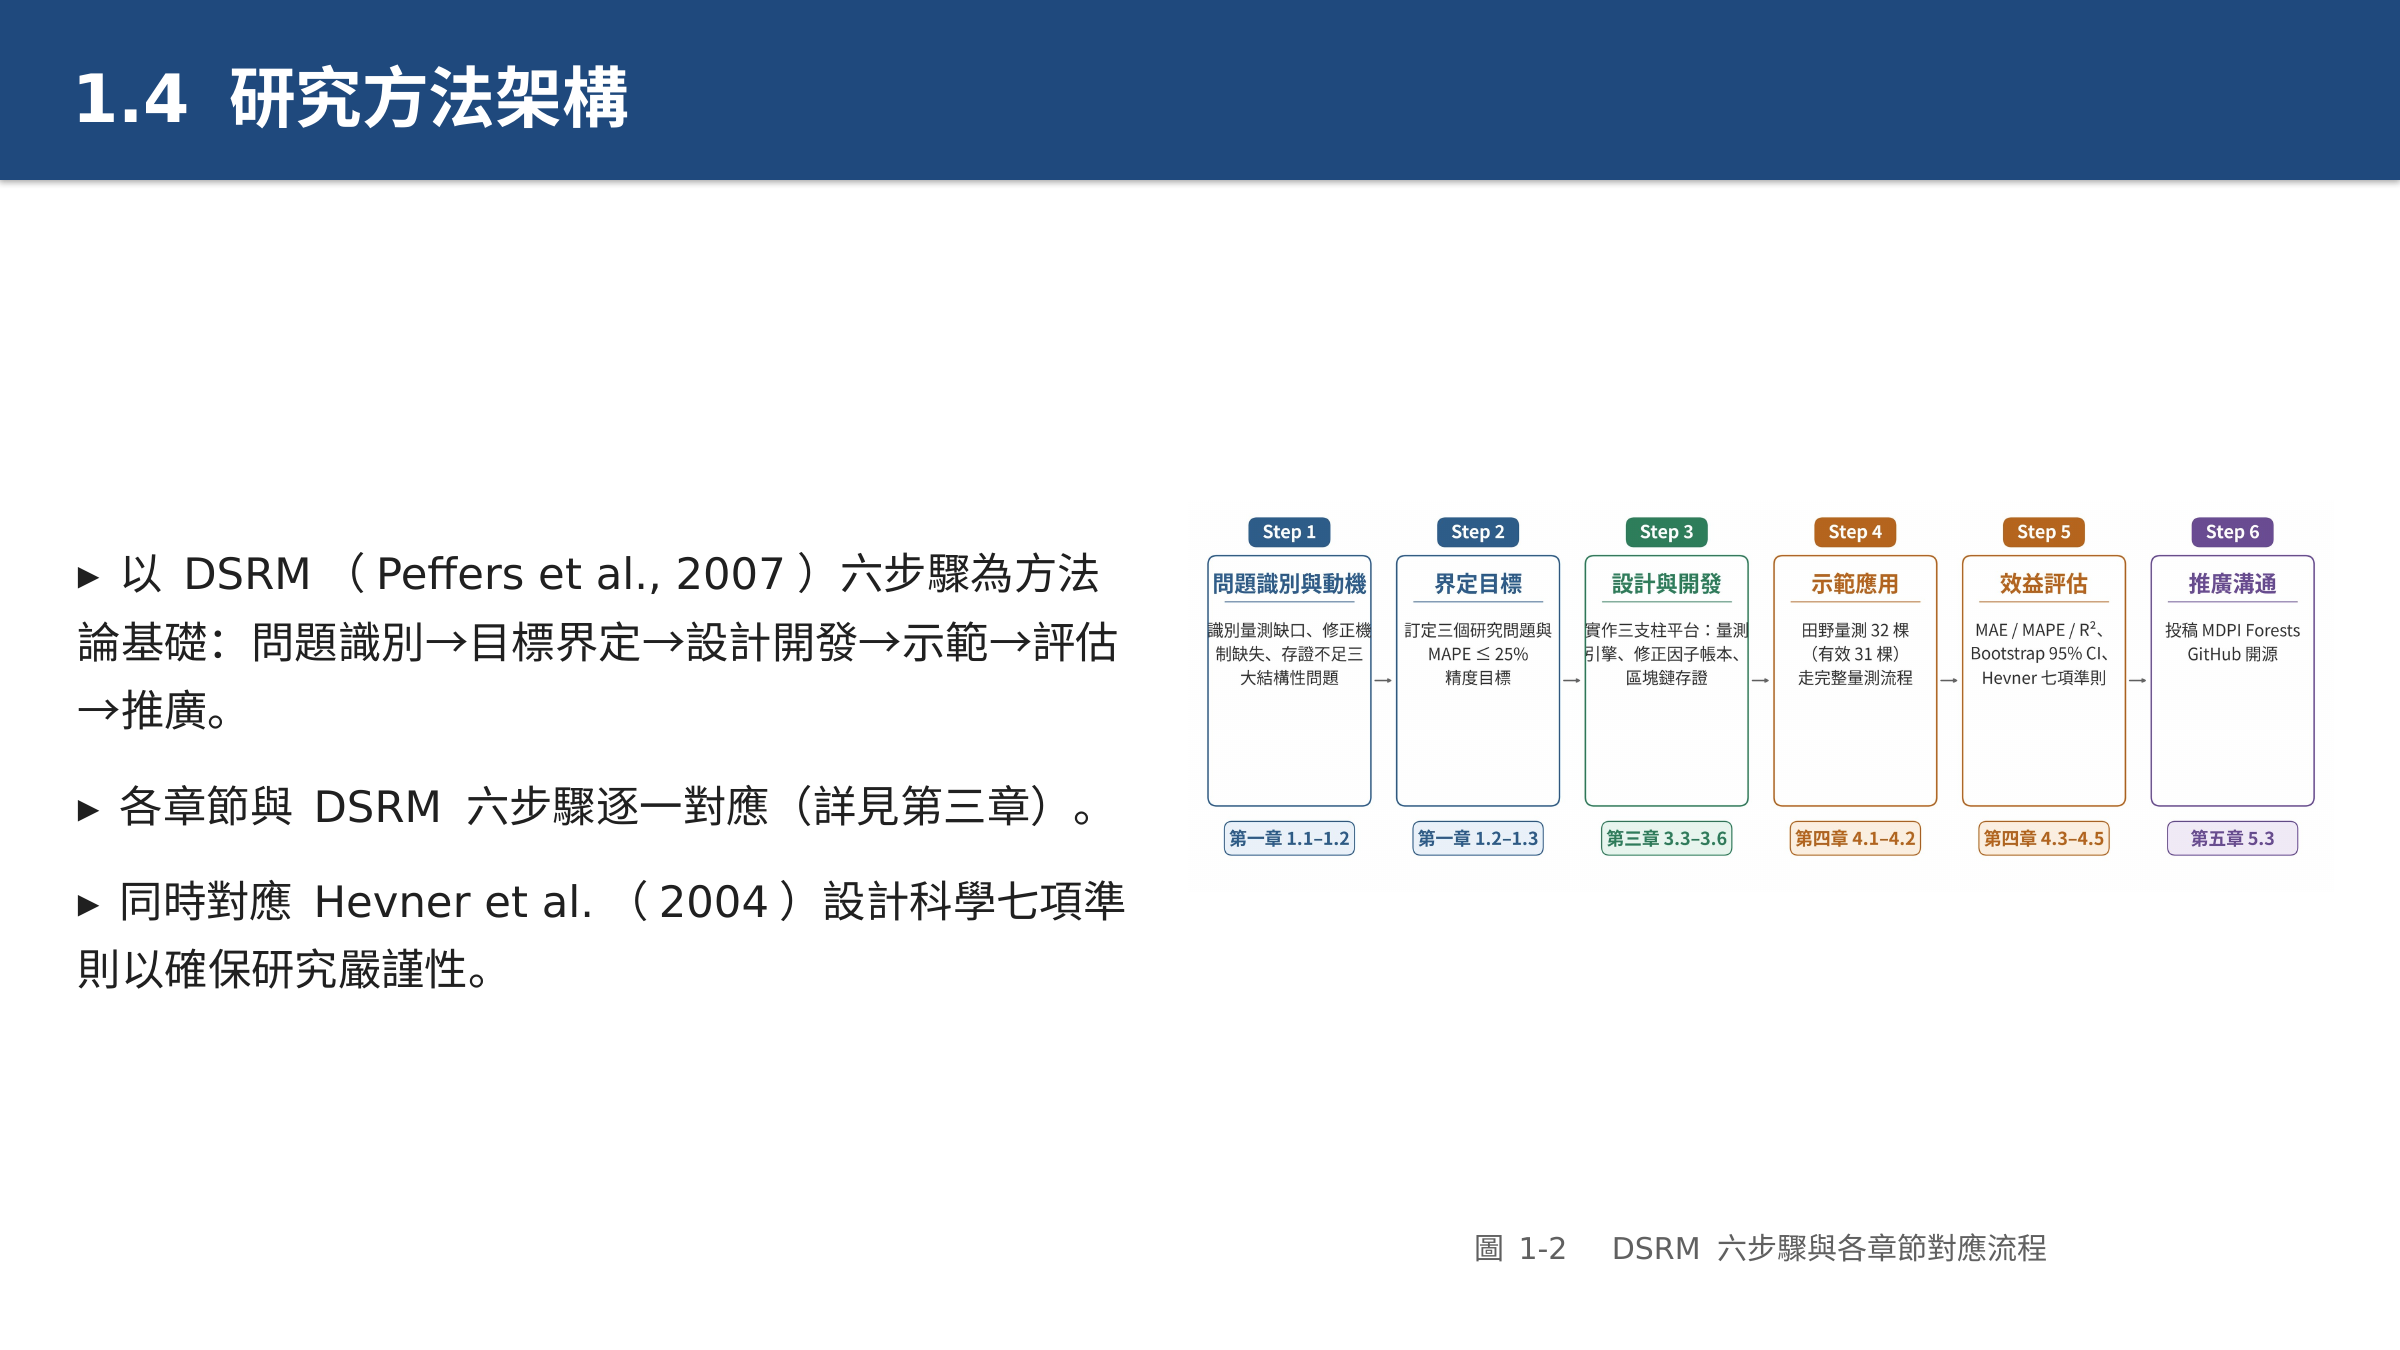Screen dimensions: 2400x1350
Task: Click the 第一章 1.1–1.2 chapter tag
Action: coord(1289,838)
